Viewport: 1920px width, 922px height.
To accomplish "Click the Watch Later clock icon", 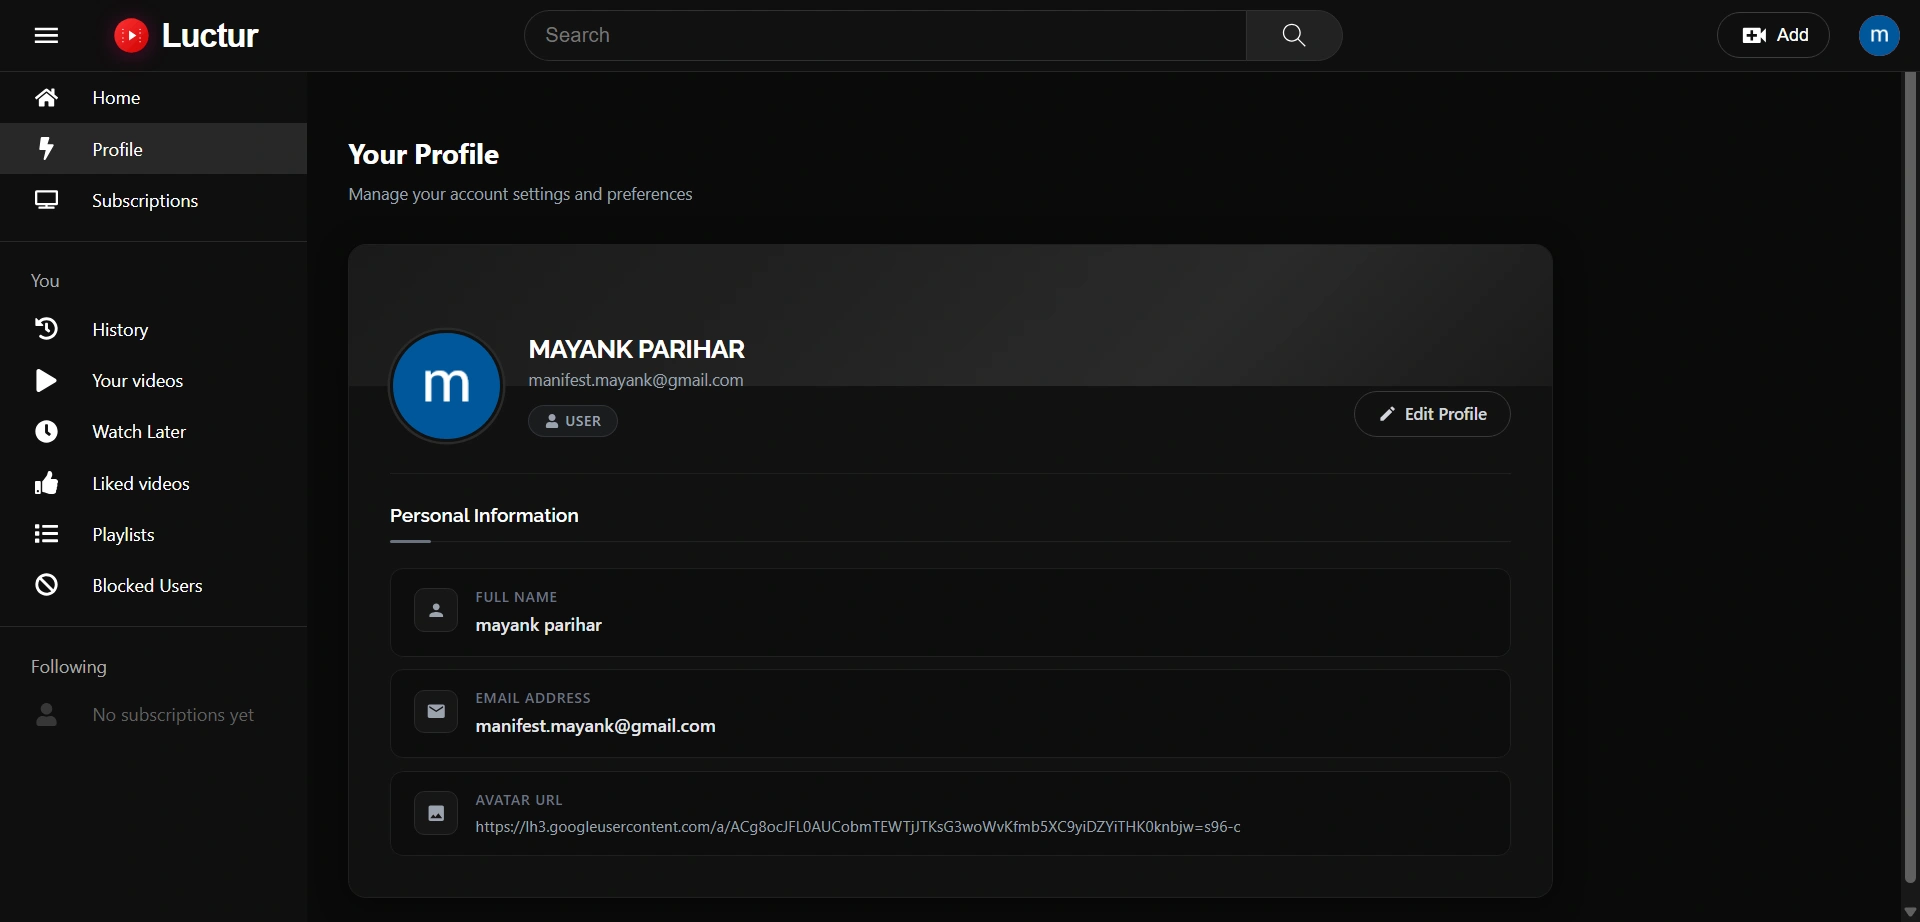I will 46,432.
